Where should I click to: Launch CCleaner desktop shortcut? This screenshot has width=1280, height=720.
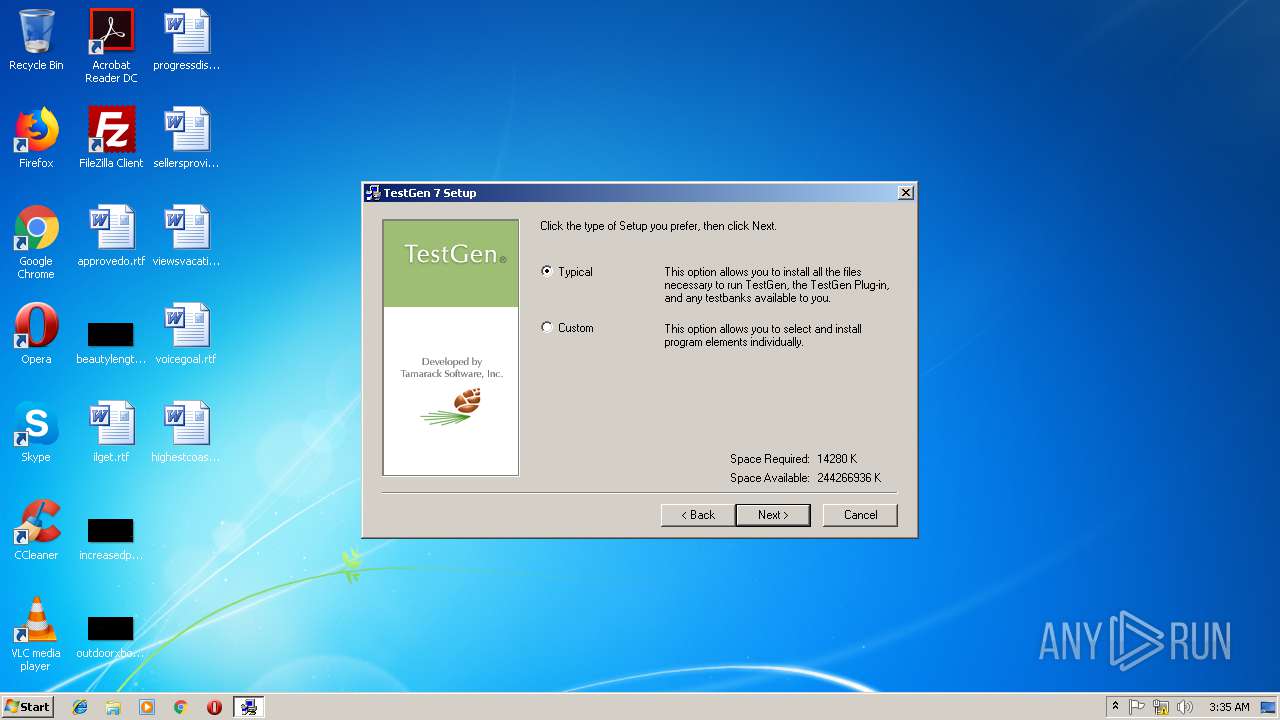[x=36, y=530]
